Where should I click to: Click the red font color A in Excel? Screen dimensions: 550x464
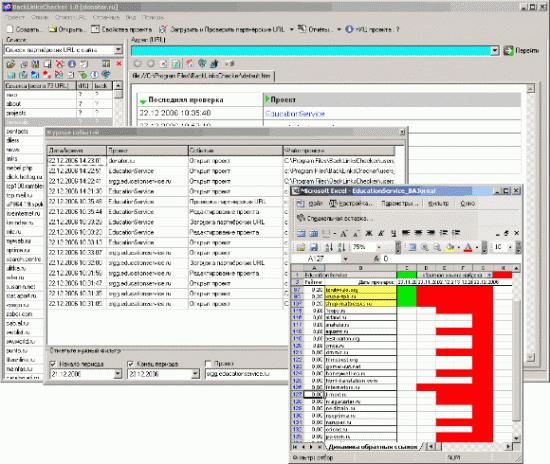pyautogui.click(x=468, y=247)
